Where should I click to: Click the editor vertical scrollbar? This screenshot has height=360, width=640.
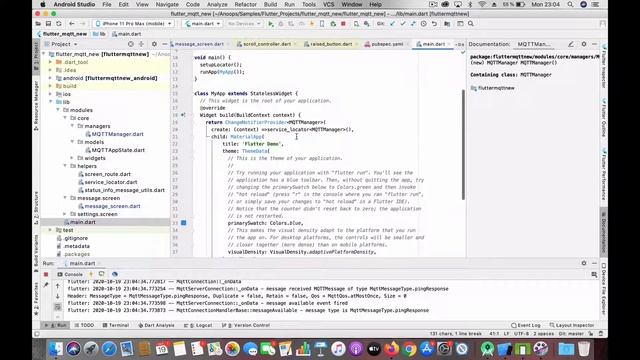point(463,145)
